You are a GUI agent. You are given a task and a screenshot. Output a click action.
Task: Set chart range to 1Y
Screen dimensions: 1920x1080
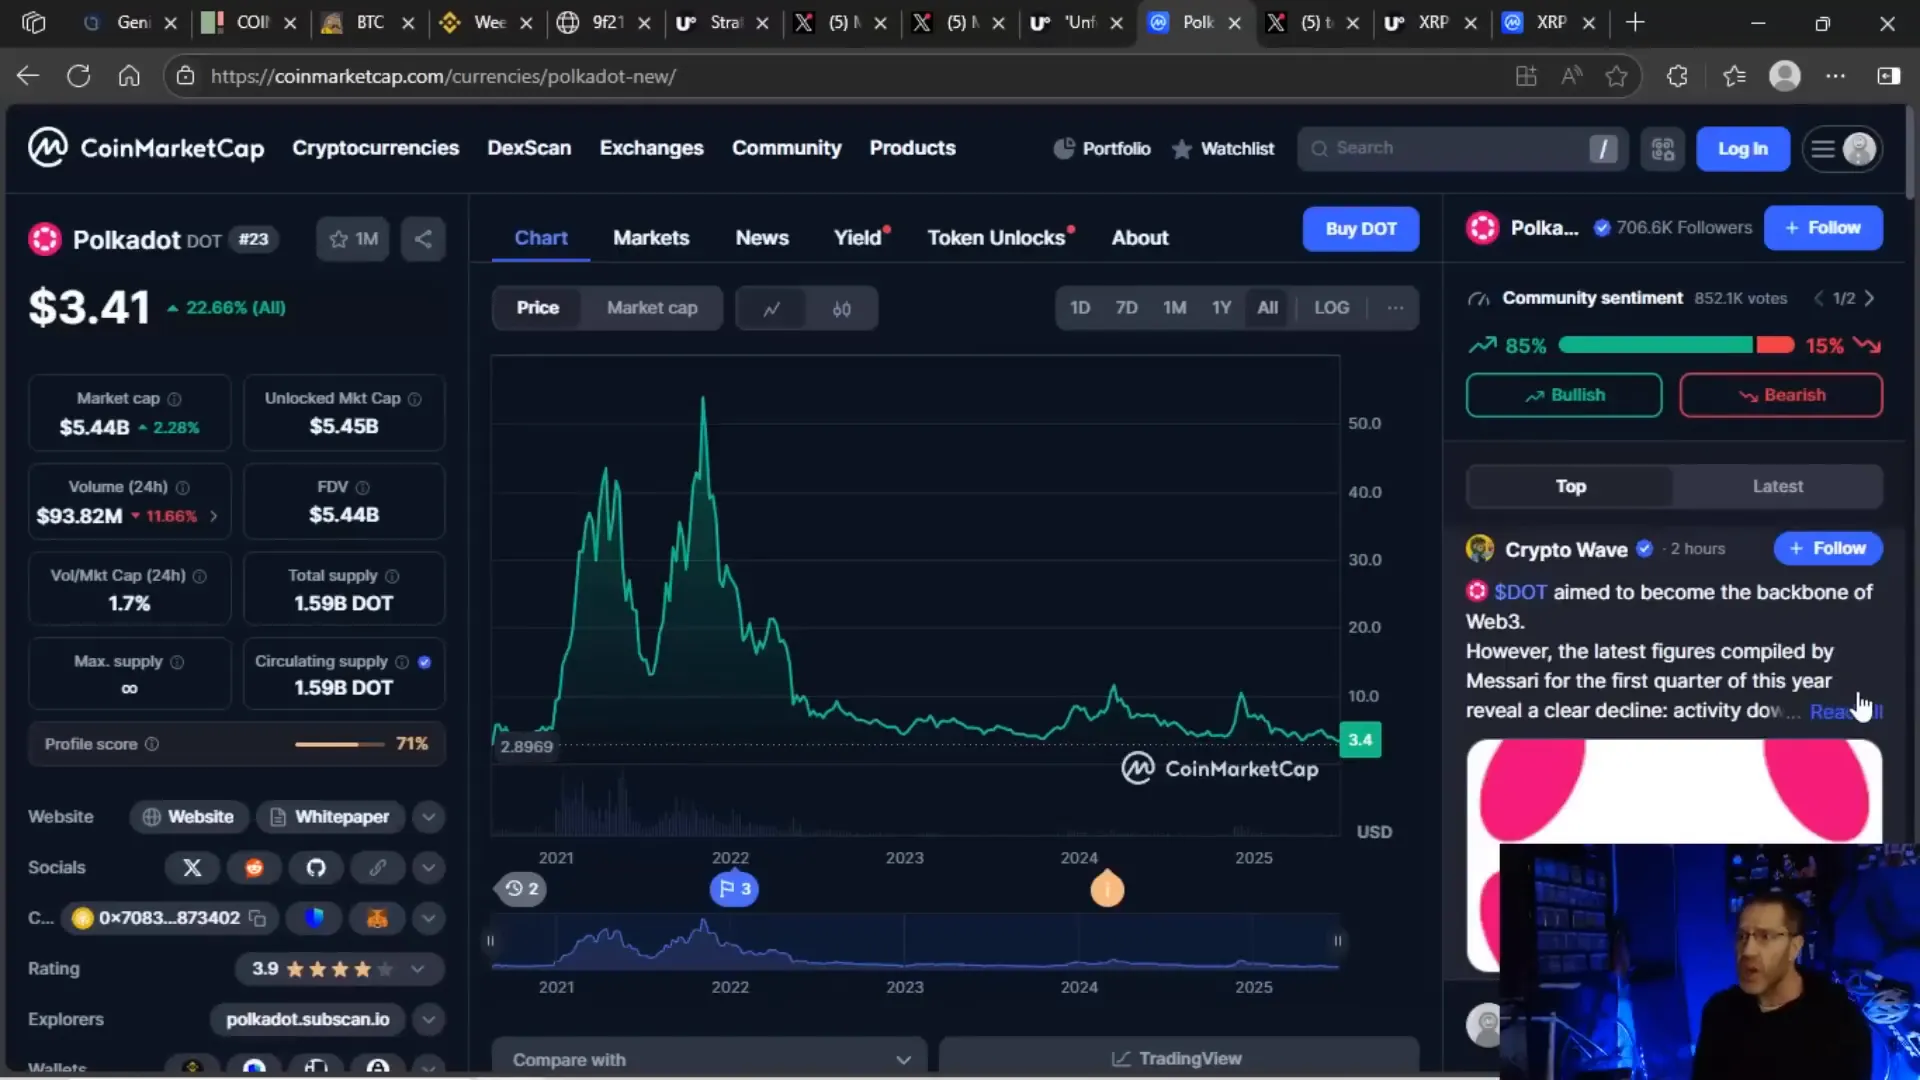coord(1221,308)
